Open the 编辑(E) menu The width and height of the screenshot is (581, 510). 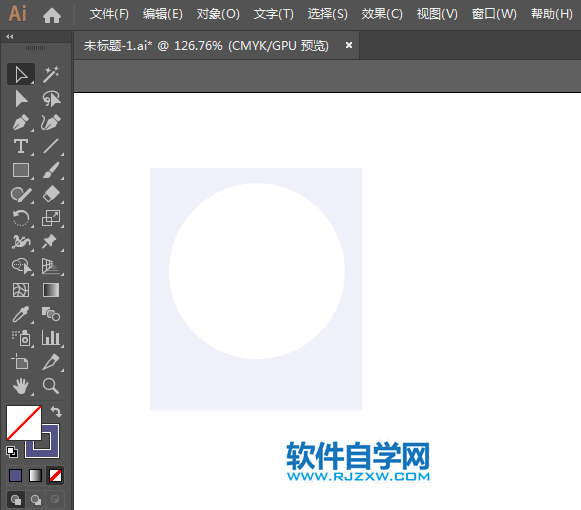click(163, 14)
